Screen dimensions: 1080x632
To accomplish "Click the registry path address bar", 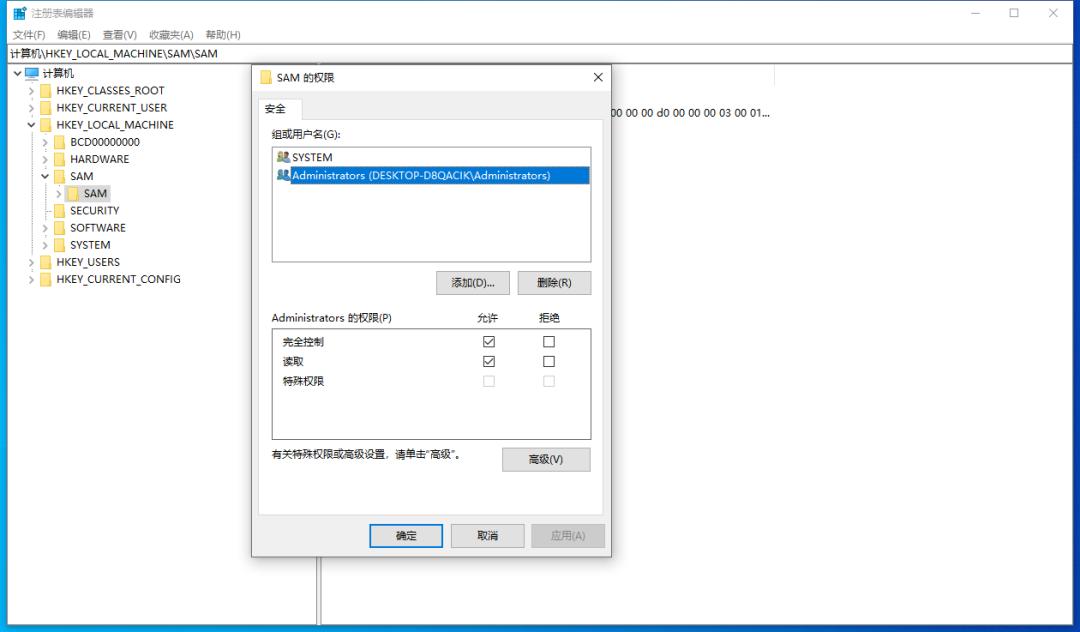I will (x=540, y=54).
